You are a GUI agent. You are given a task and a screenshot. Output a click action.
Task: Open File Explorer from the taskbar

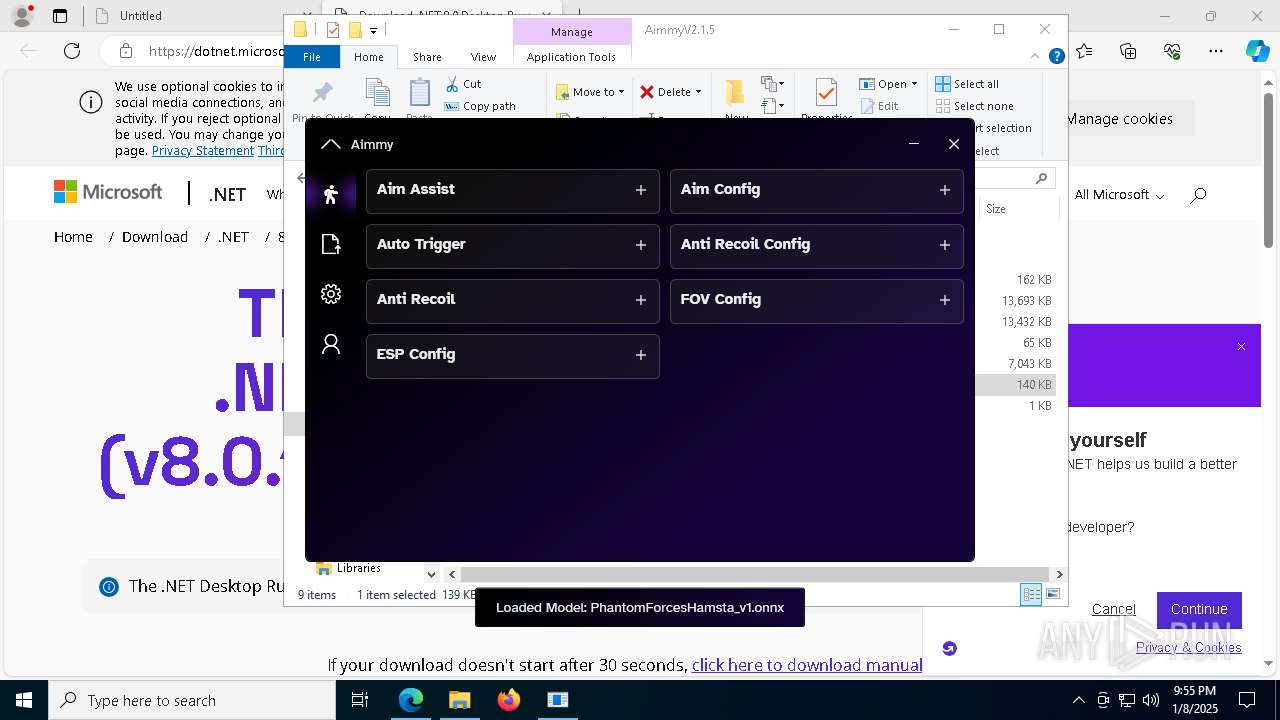(460, 700)
